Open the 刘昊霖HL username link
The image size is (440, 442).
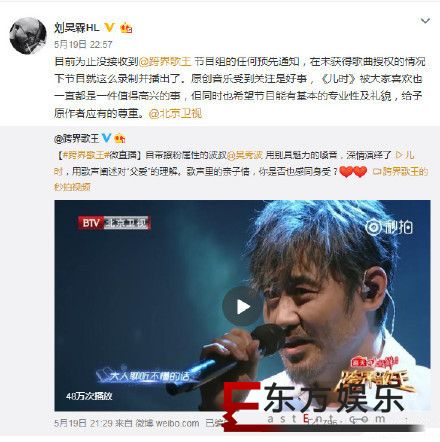[77, 28]
